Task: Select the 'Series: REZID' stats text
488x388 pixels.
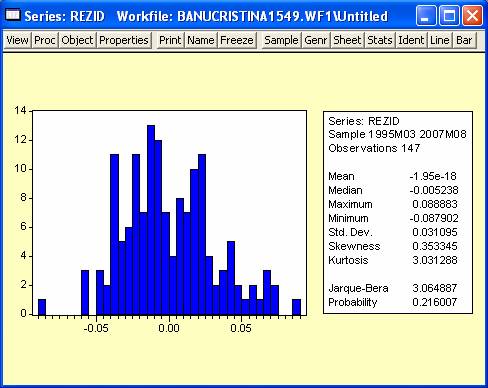Action: point(364,121)
